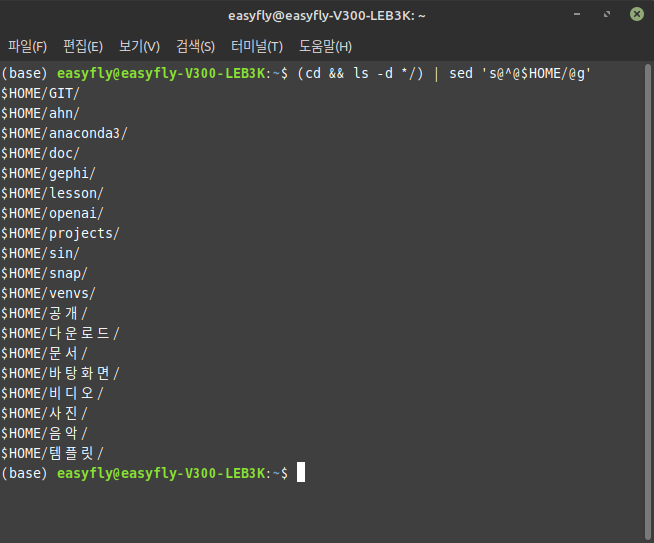Click the $HOME/doc/ output line
Viewport: 654px width, 543px height.
pyautogui.click(x=40, y=153)
